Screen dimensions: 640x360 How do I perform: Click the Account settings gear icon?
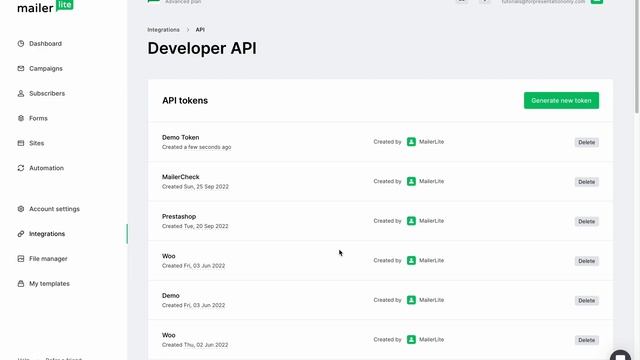(x=21, y=209)
